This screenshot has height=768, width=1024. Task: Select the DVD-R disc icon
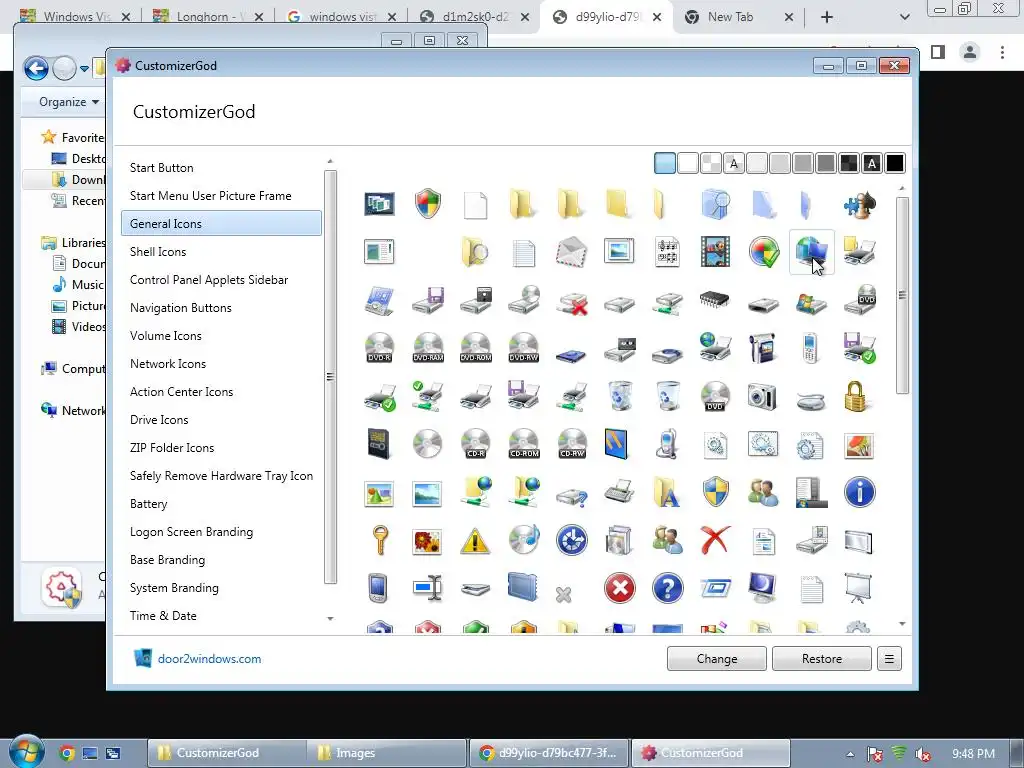click(x=379, y=348)
